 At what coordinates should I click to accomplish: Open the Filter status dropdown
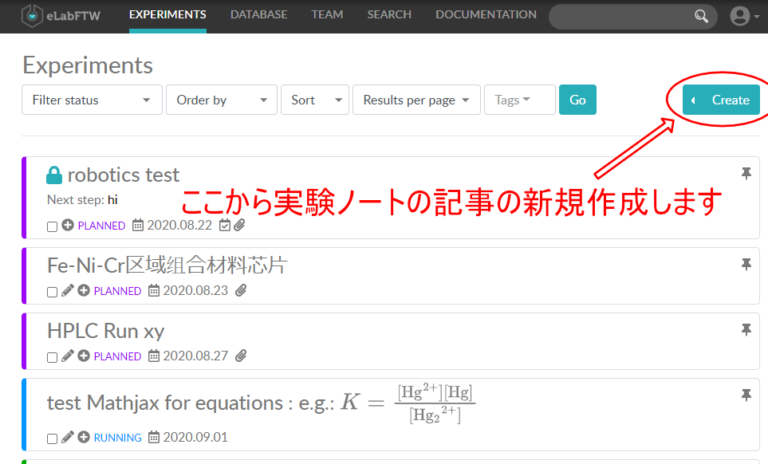(x=91, y=100)
